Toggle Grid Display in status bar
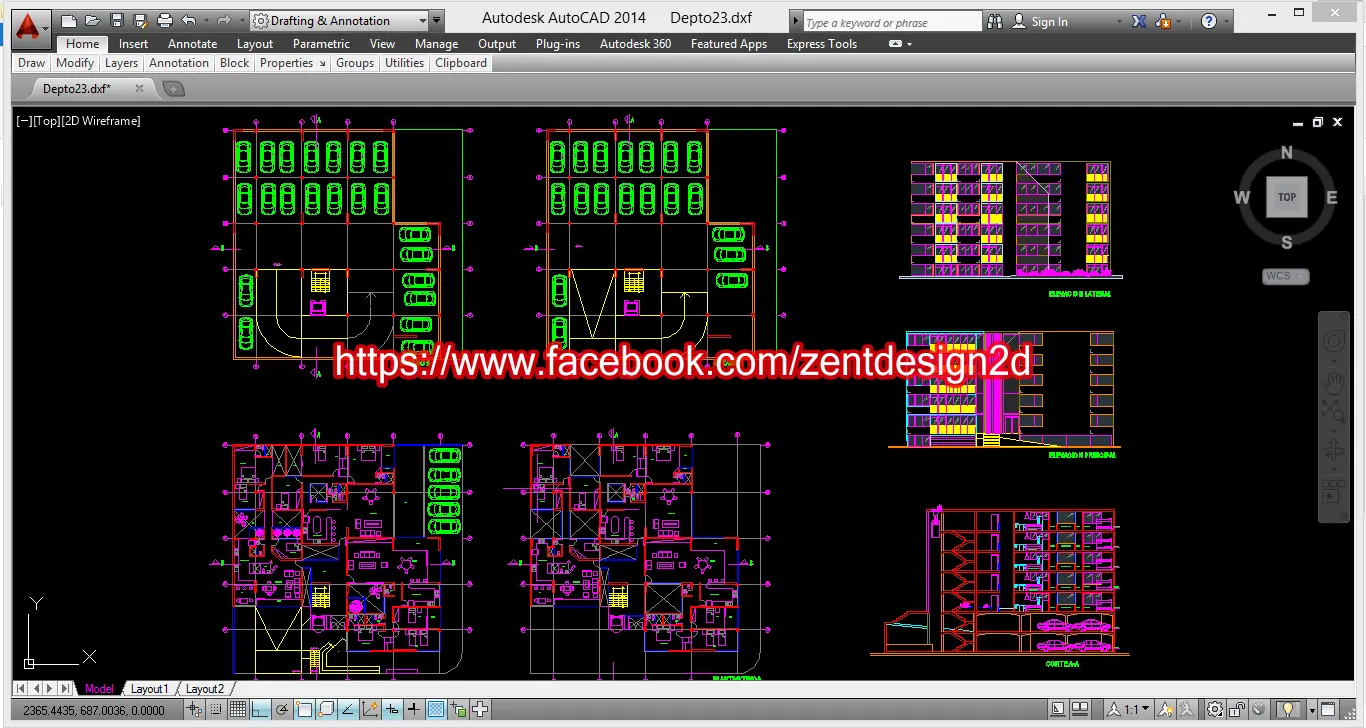 [x=237, y=710]
